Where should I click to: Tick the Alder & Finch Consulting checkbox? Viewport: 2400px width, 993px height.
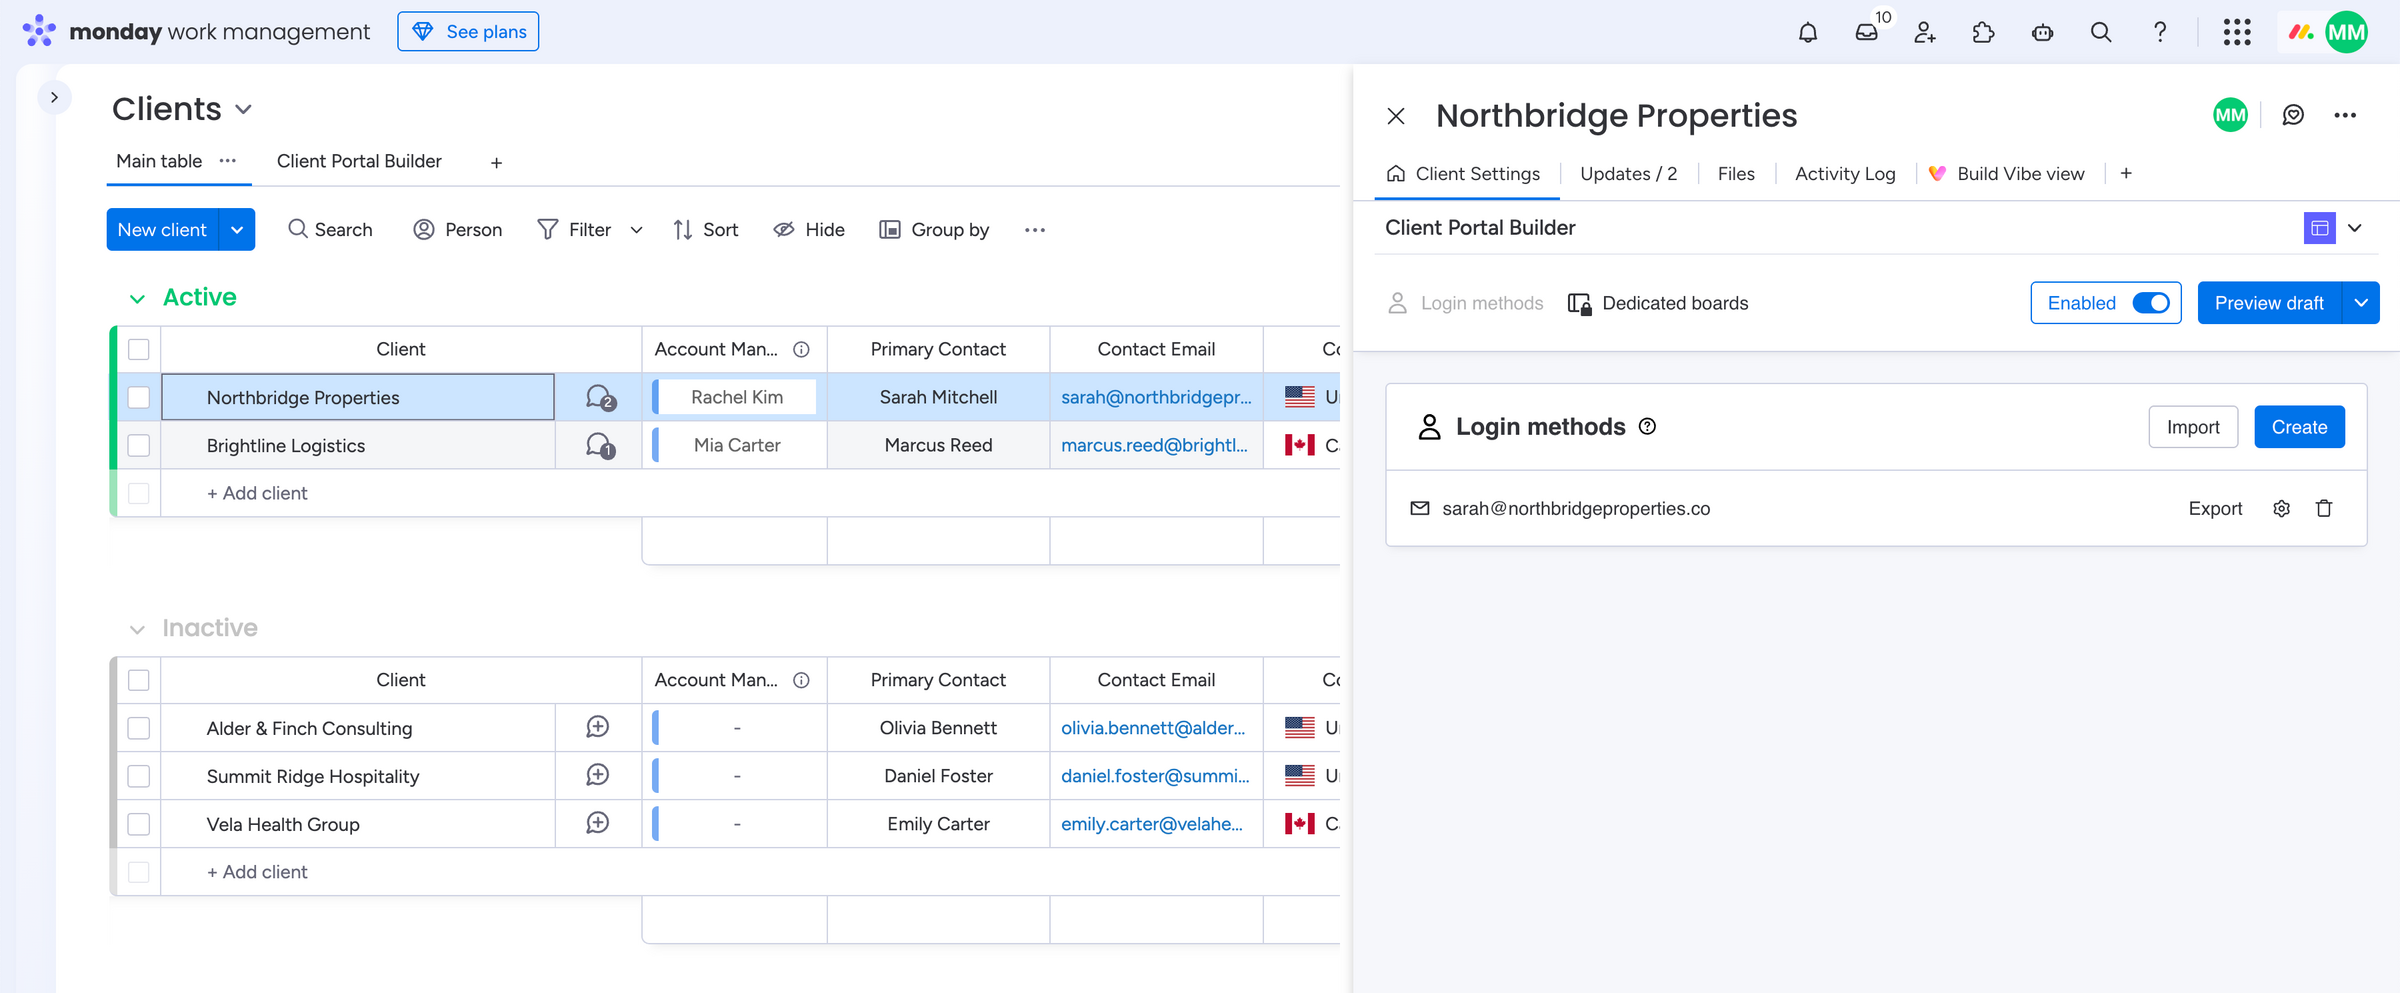[x=139, y=728]
